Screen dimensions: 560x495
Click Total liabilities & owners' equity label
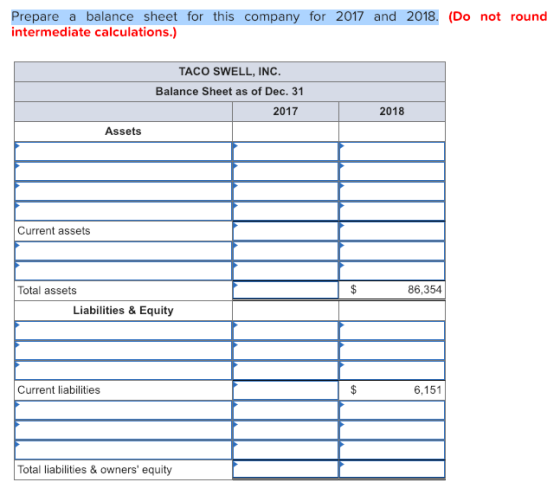click(95, 469)
